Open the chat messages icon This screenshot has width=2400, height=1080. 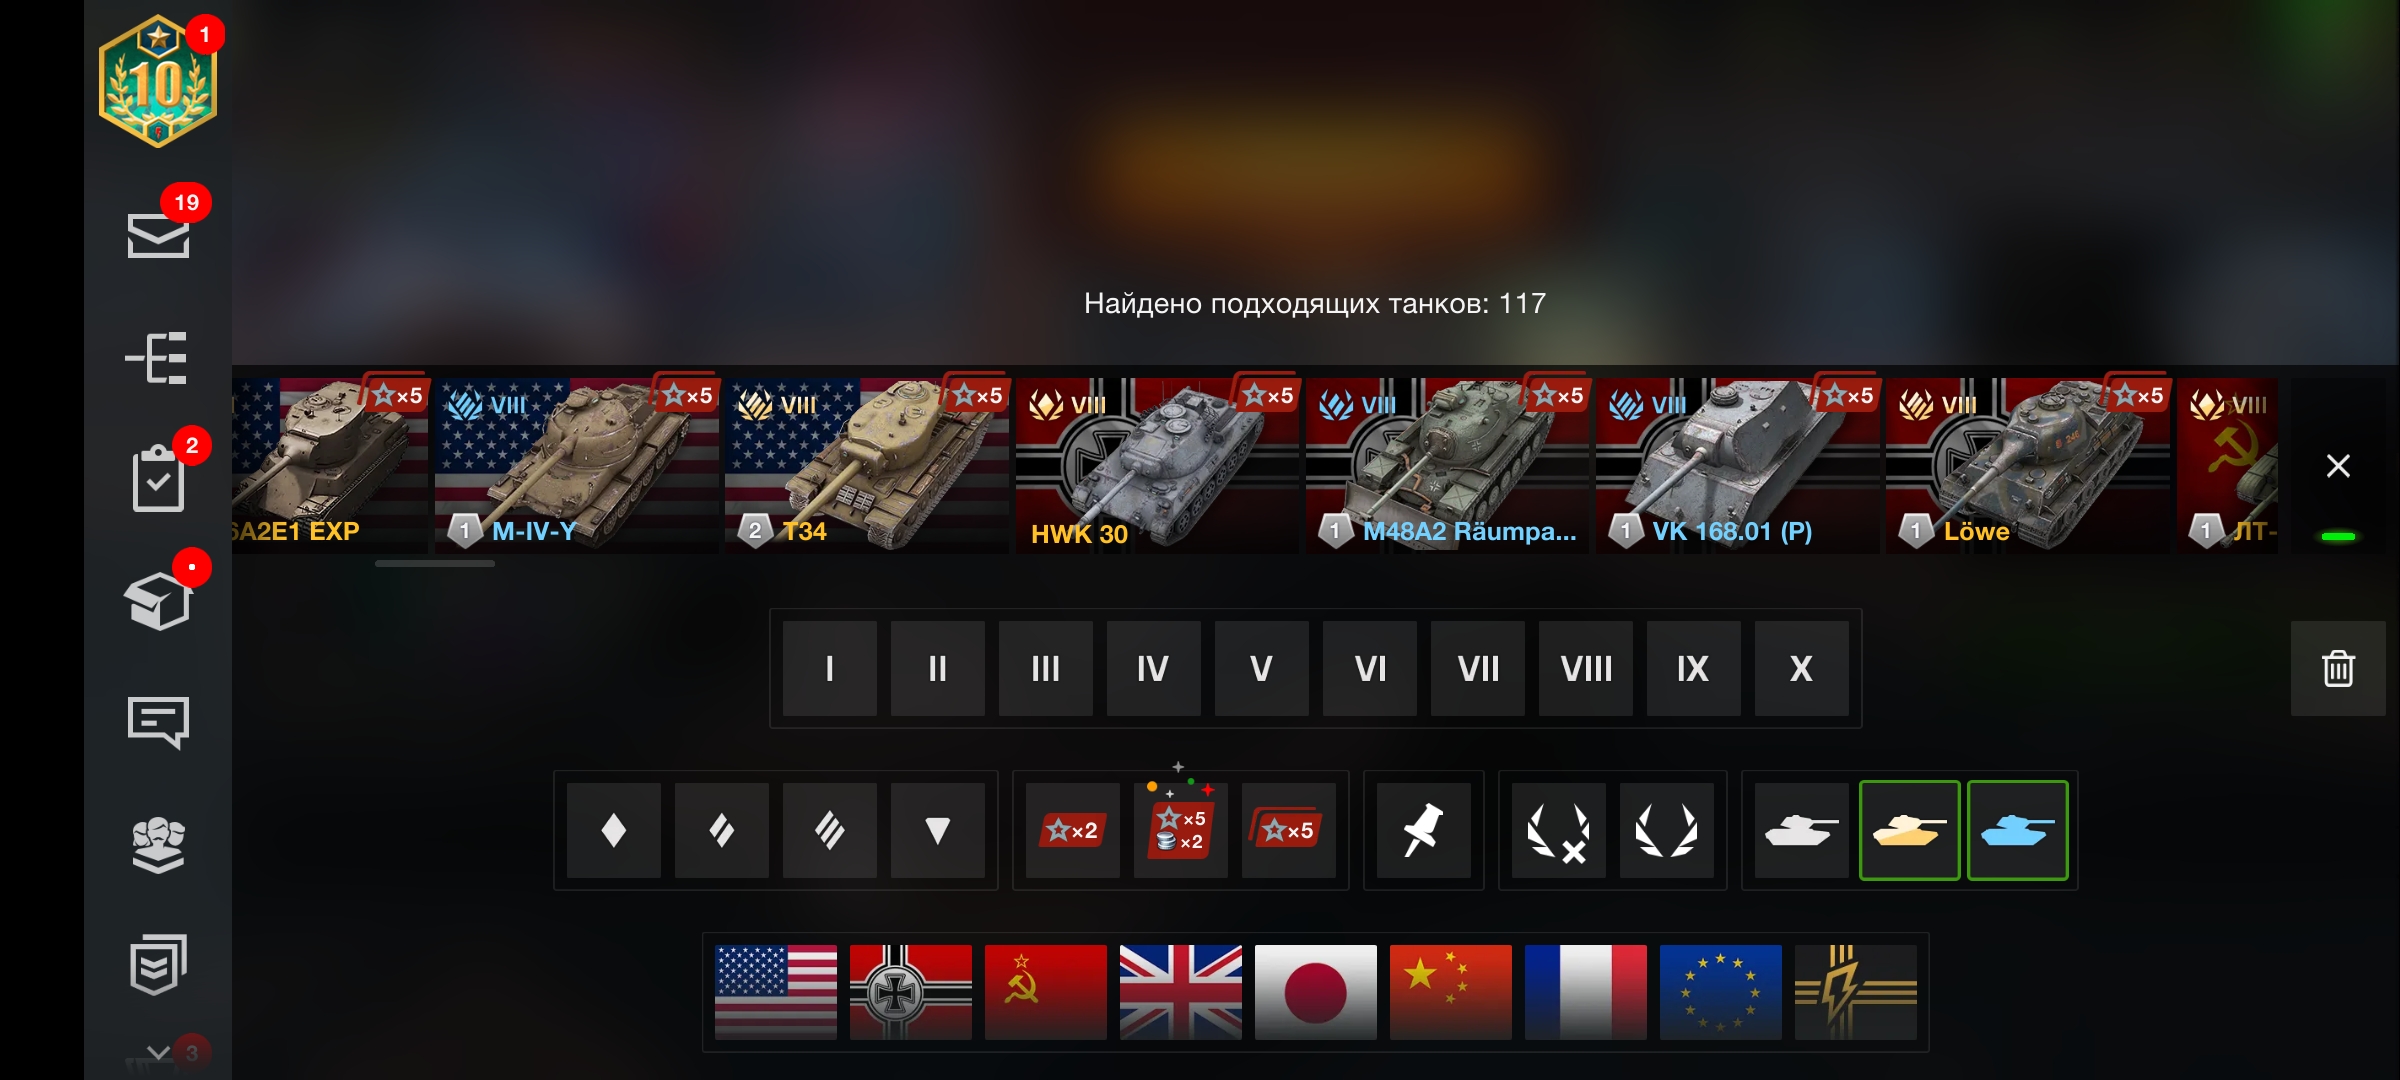click(158, 722)
